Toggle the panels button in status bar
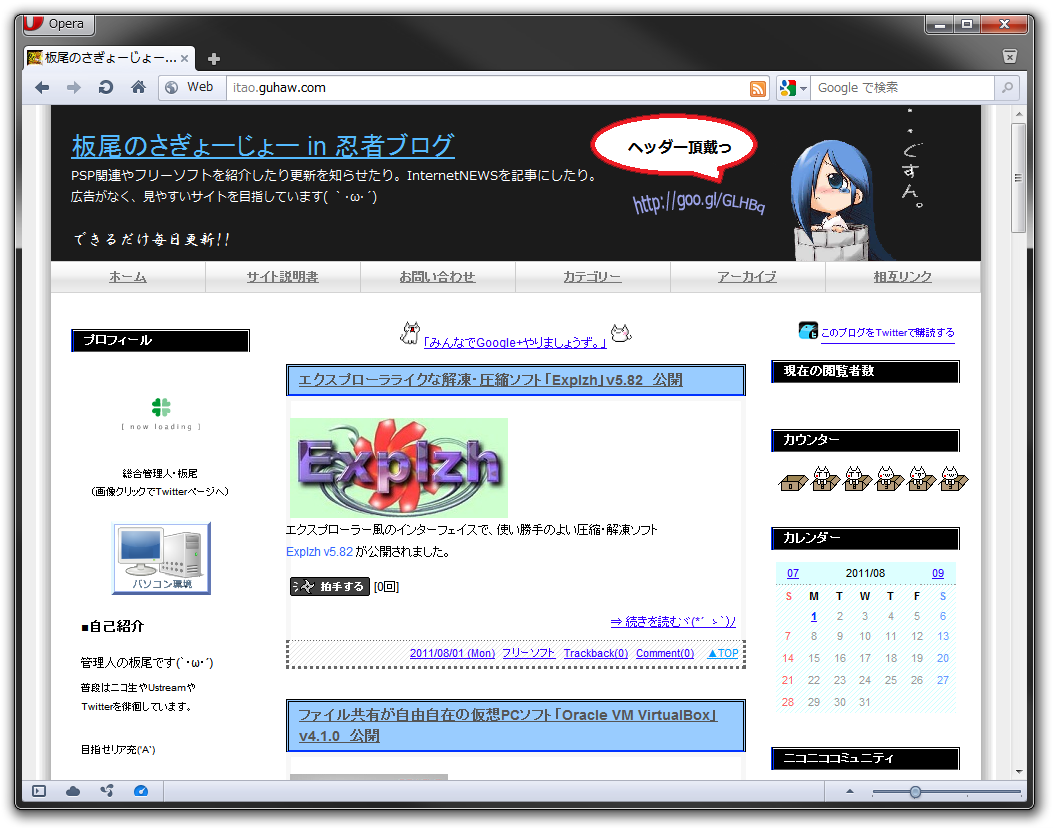Screen dimensions: 1053x828 [39, 791]
